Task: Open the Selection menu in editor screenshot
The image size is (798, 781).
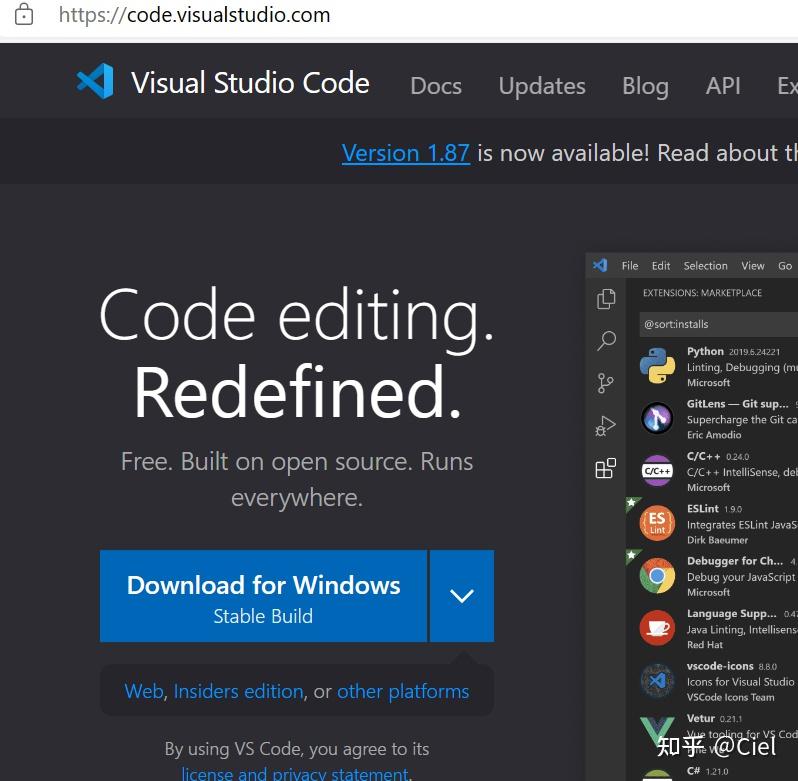Action: point(705,266)
